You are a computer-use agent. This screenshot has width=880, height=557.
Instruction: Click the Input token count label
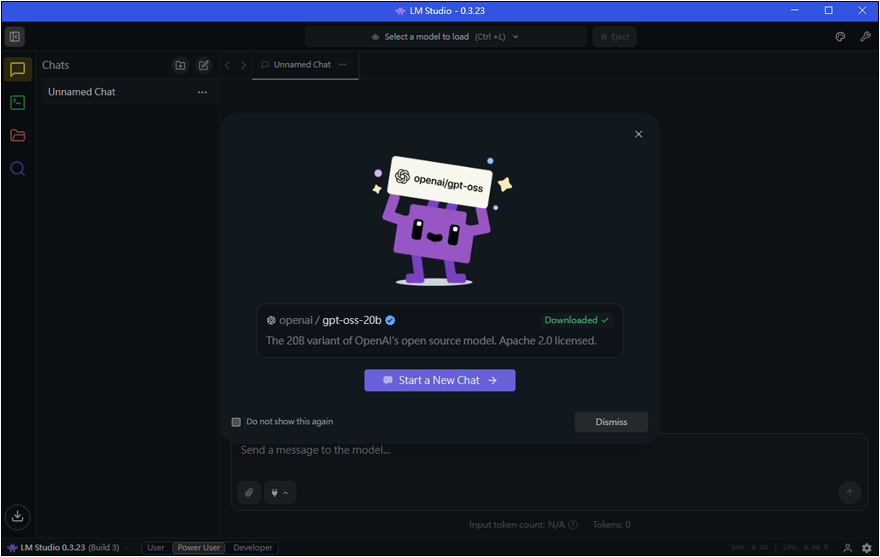click(517, 524)
